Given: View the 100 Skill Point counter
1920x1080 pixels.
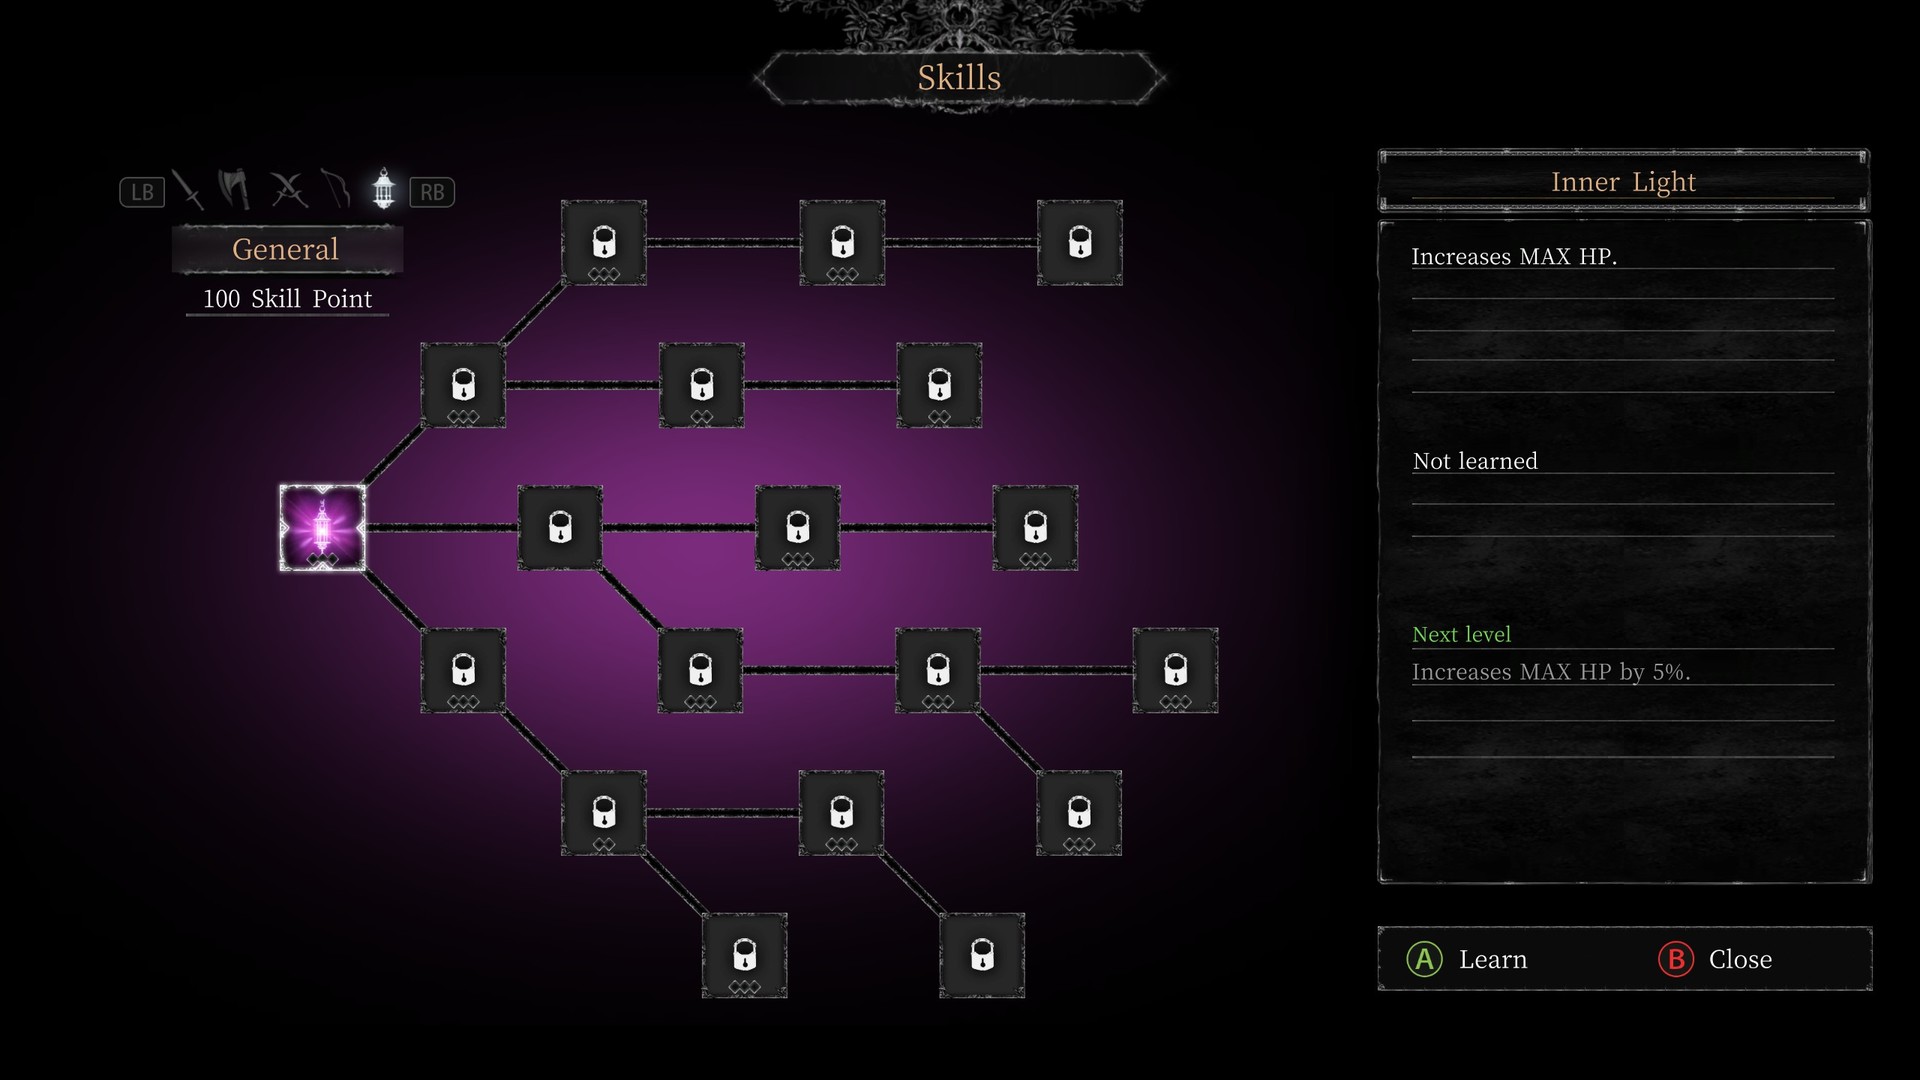Looking at the screenshot, I should (x=285, y=298).
